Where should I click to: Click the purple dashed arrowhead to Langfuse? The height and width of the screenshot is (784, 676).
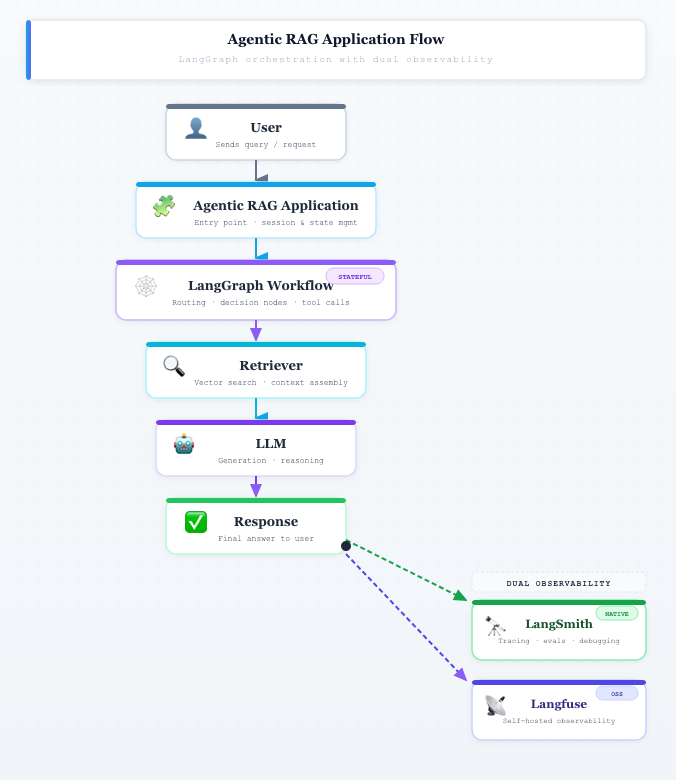(461, 674)
